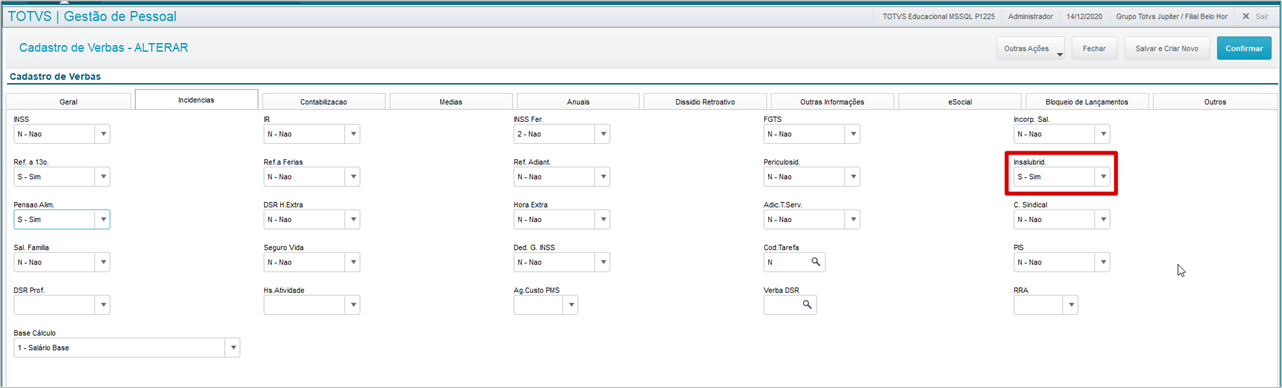Expand the Pensao Alim. dropdown
Viewport: 1282px width, 388px height.
102,220
